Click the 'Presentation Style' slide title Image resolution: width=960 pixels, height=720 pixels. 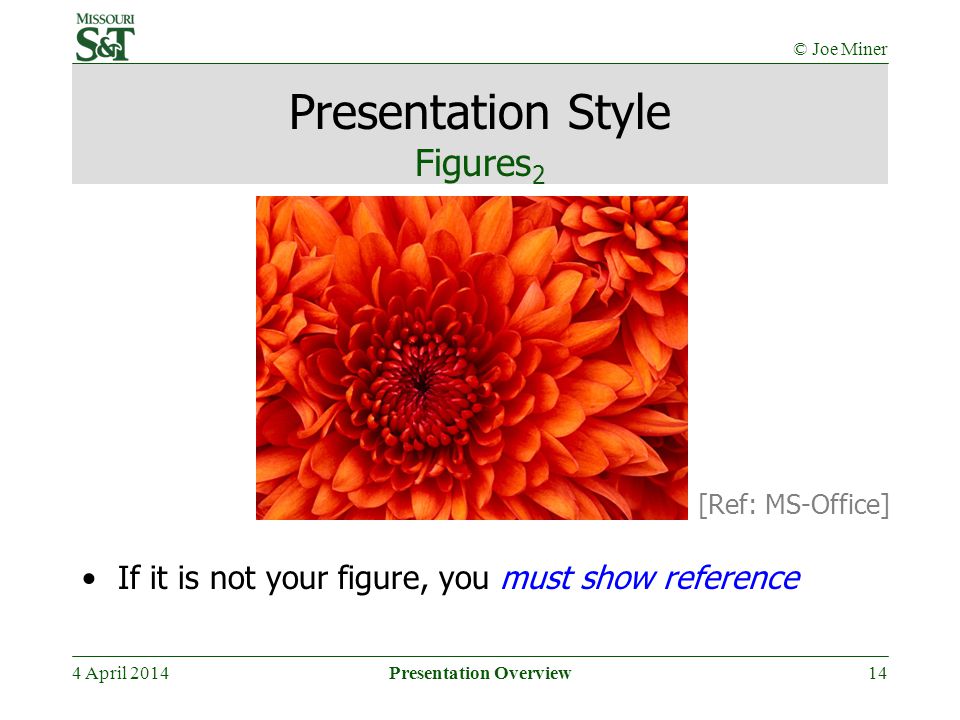tap(479, 113)
